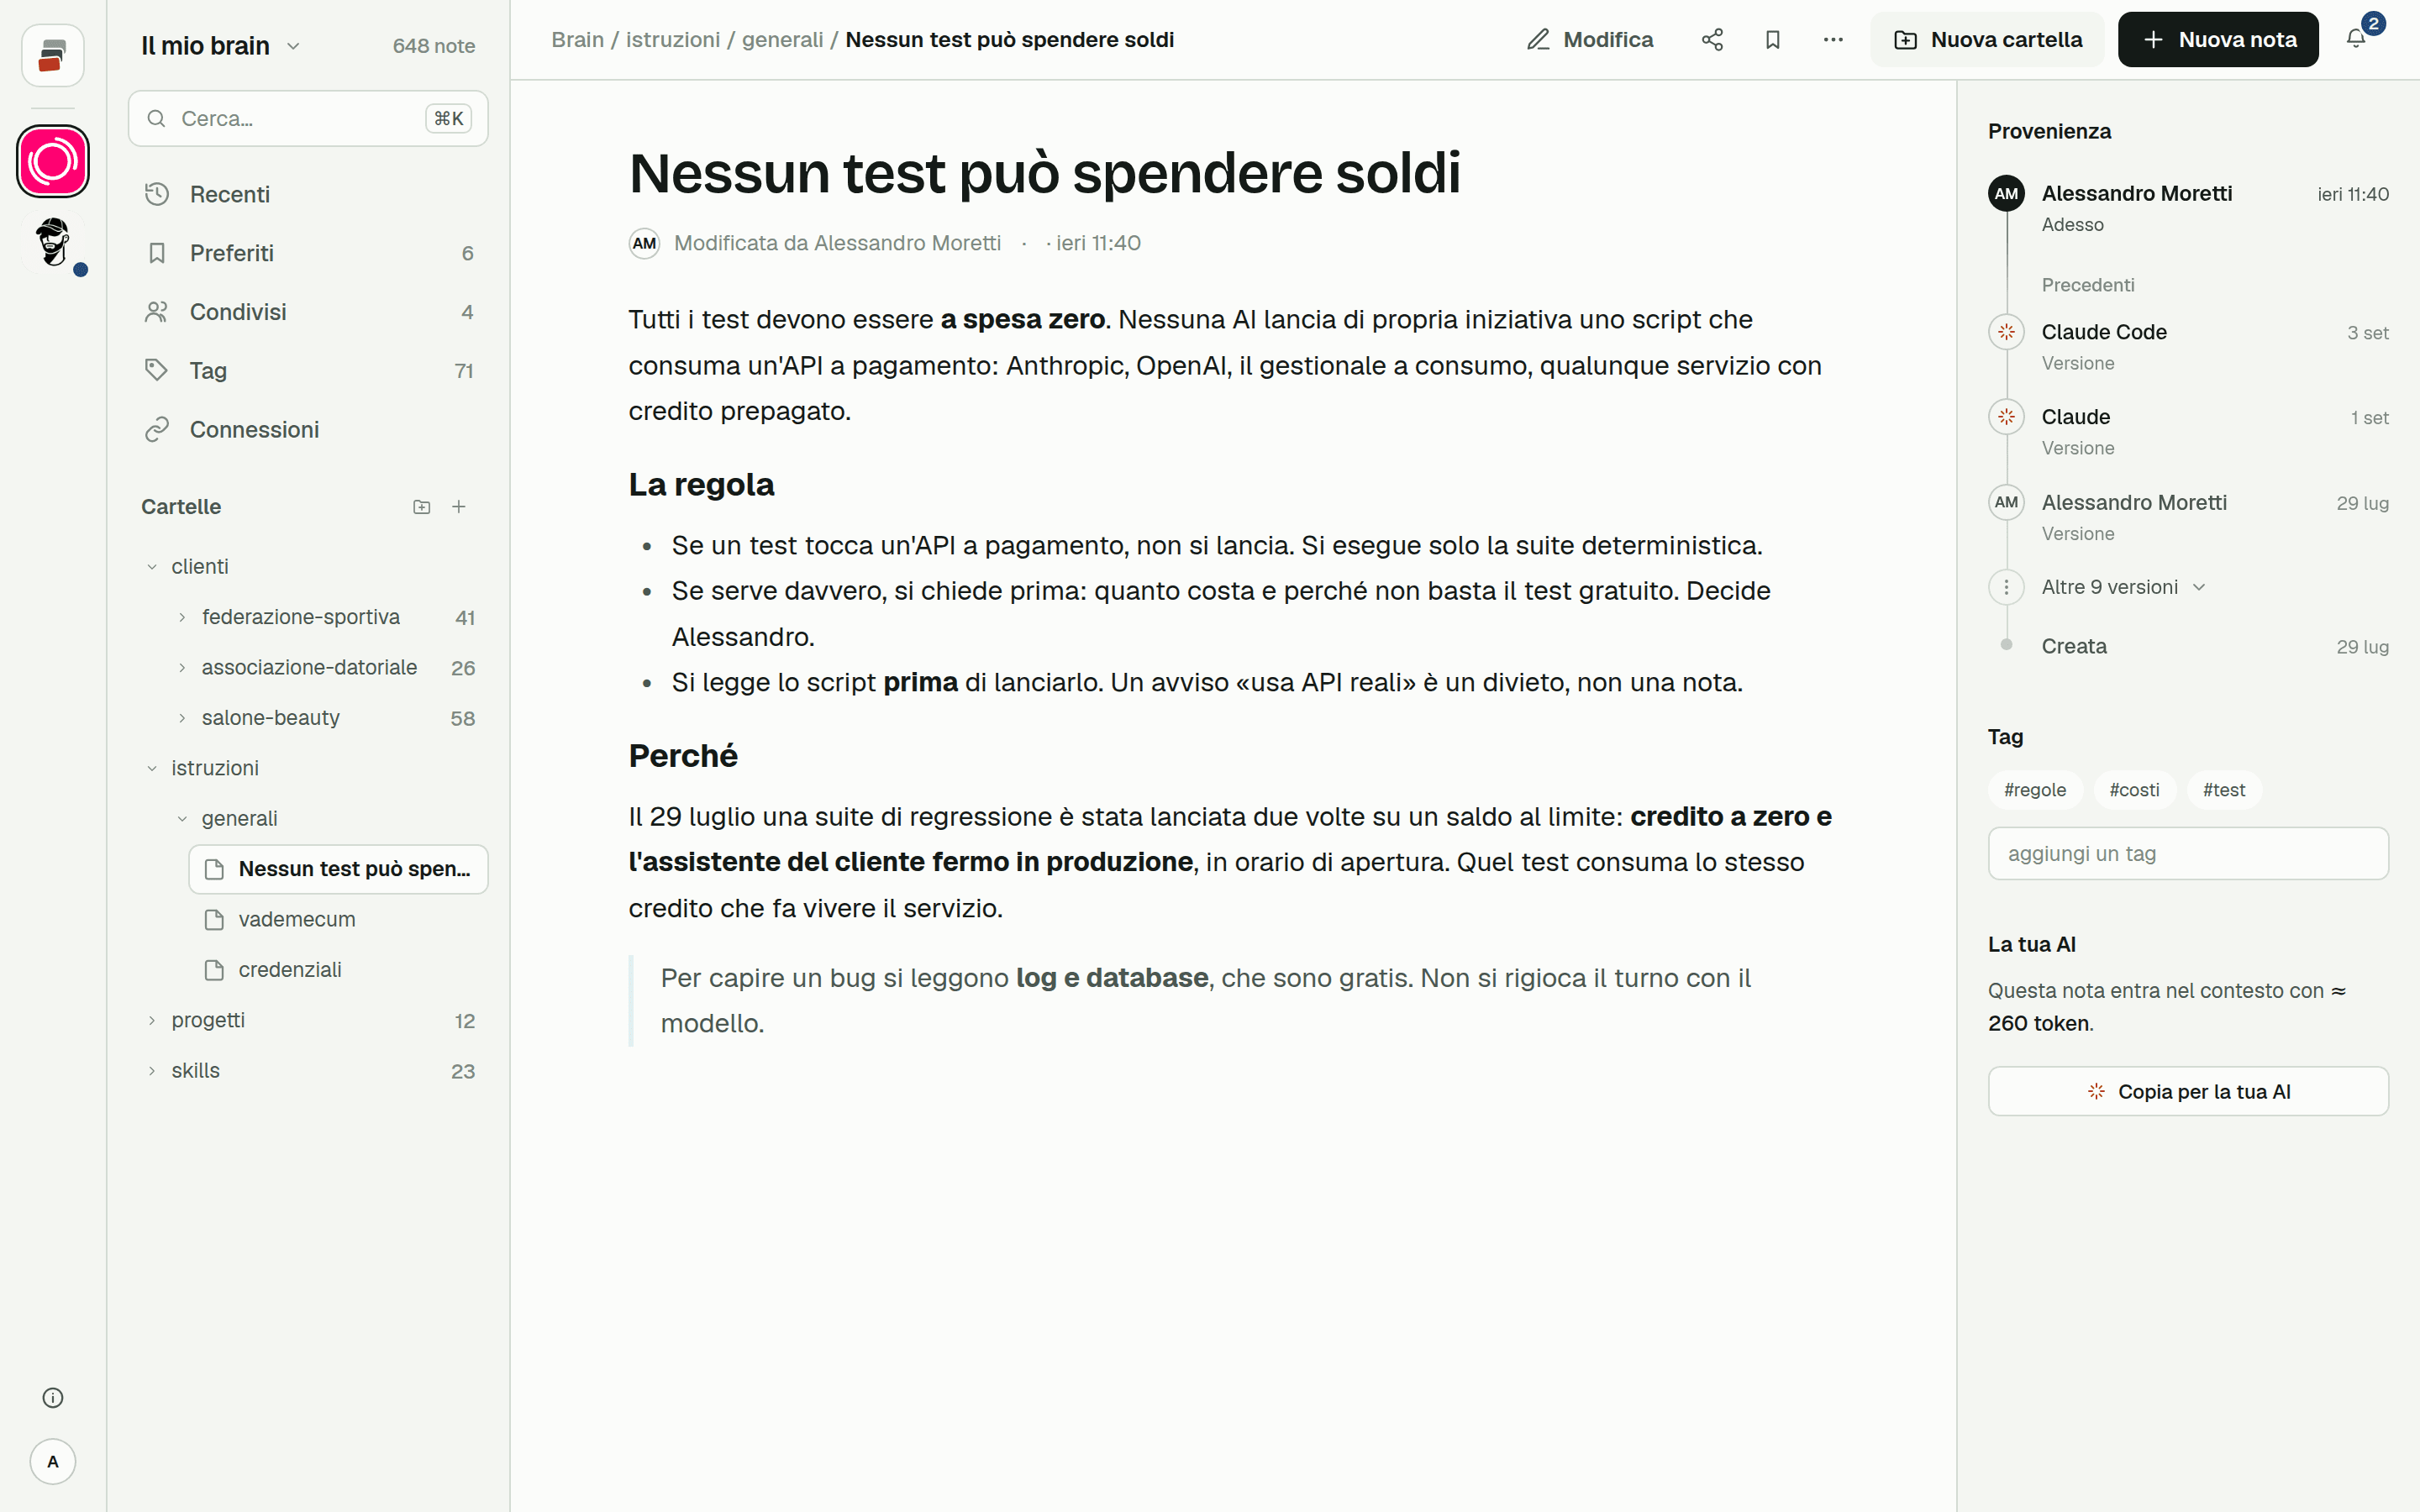The image size is (2420, 1512).
Task: Focus the Cerca search field
Action: pos(308,119)
